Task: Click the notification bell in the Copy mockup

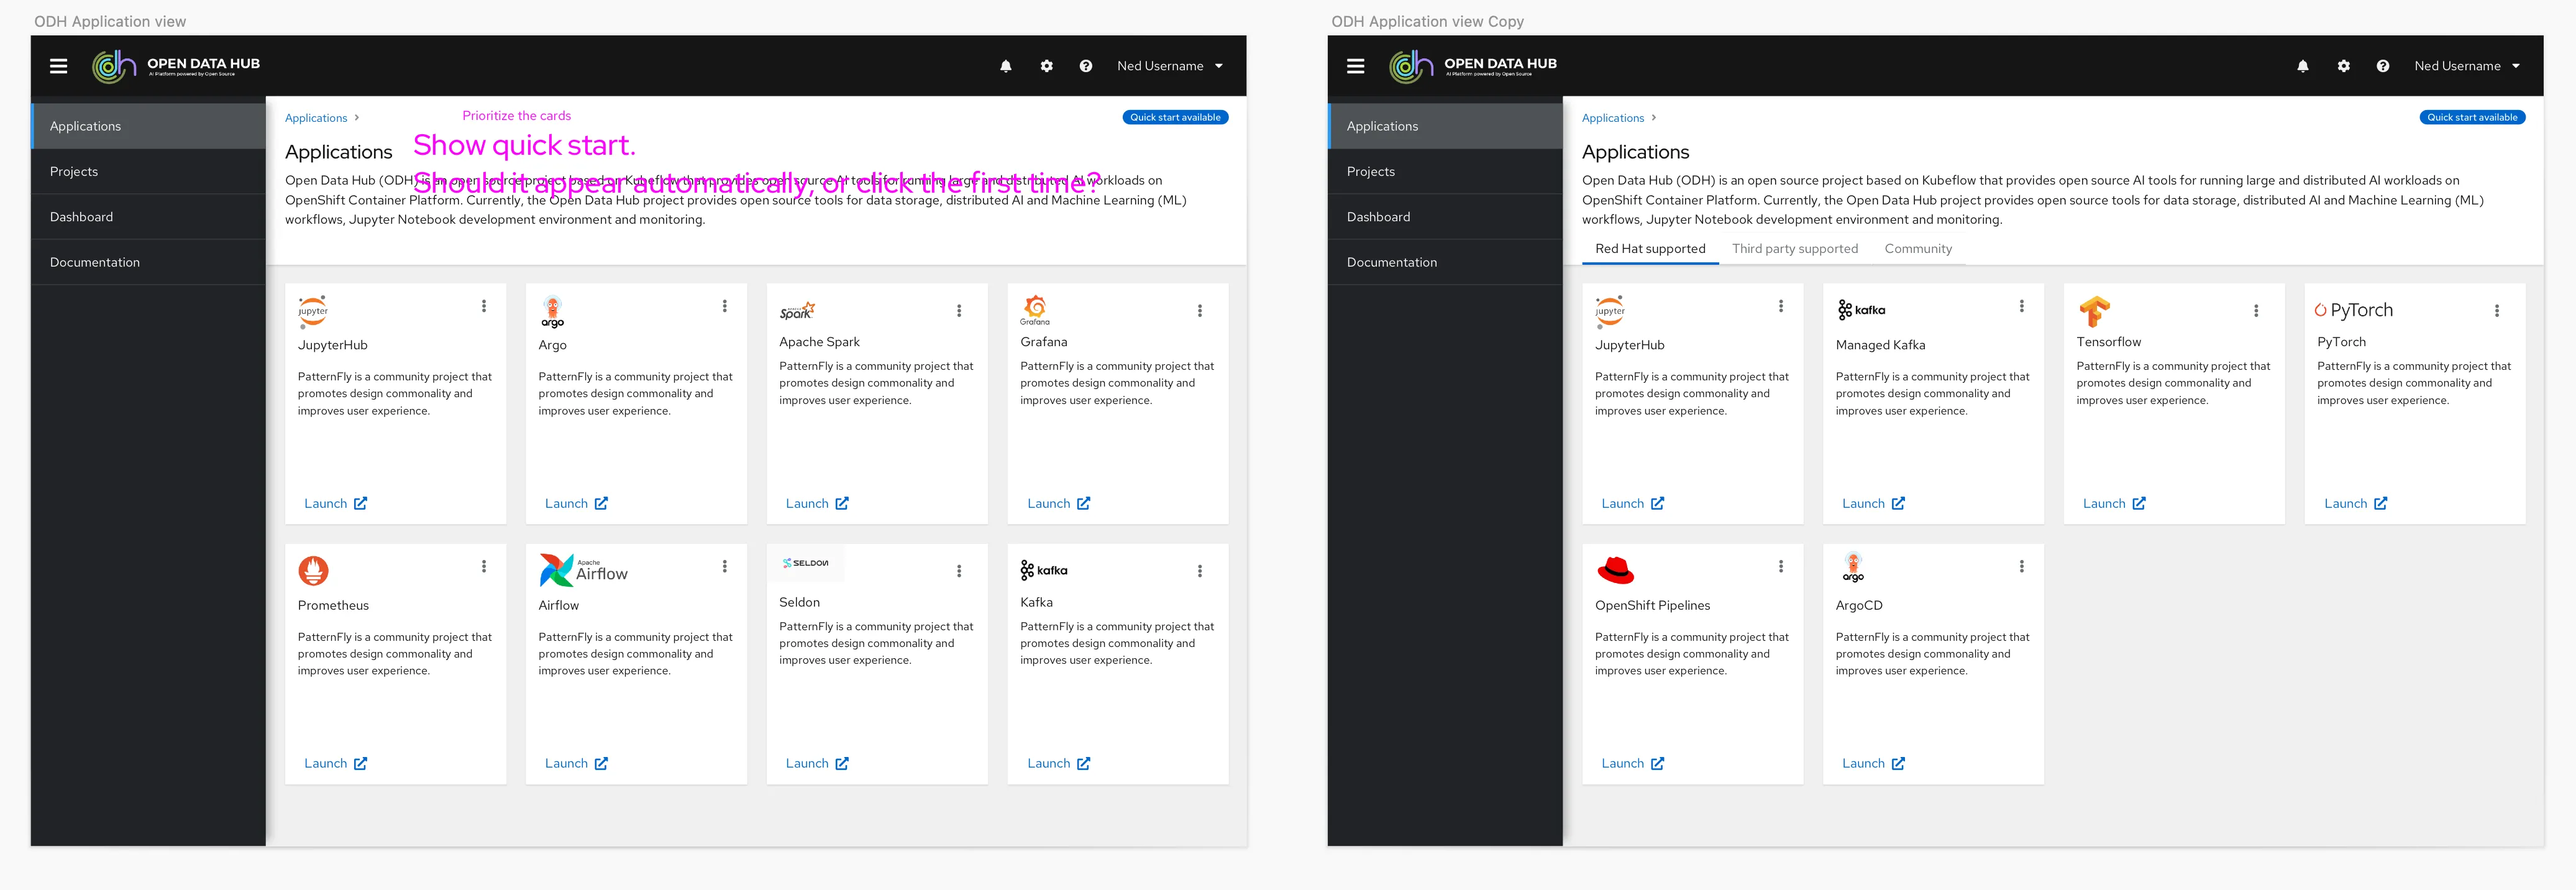Action: coord(2303,66)
